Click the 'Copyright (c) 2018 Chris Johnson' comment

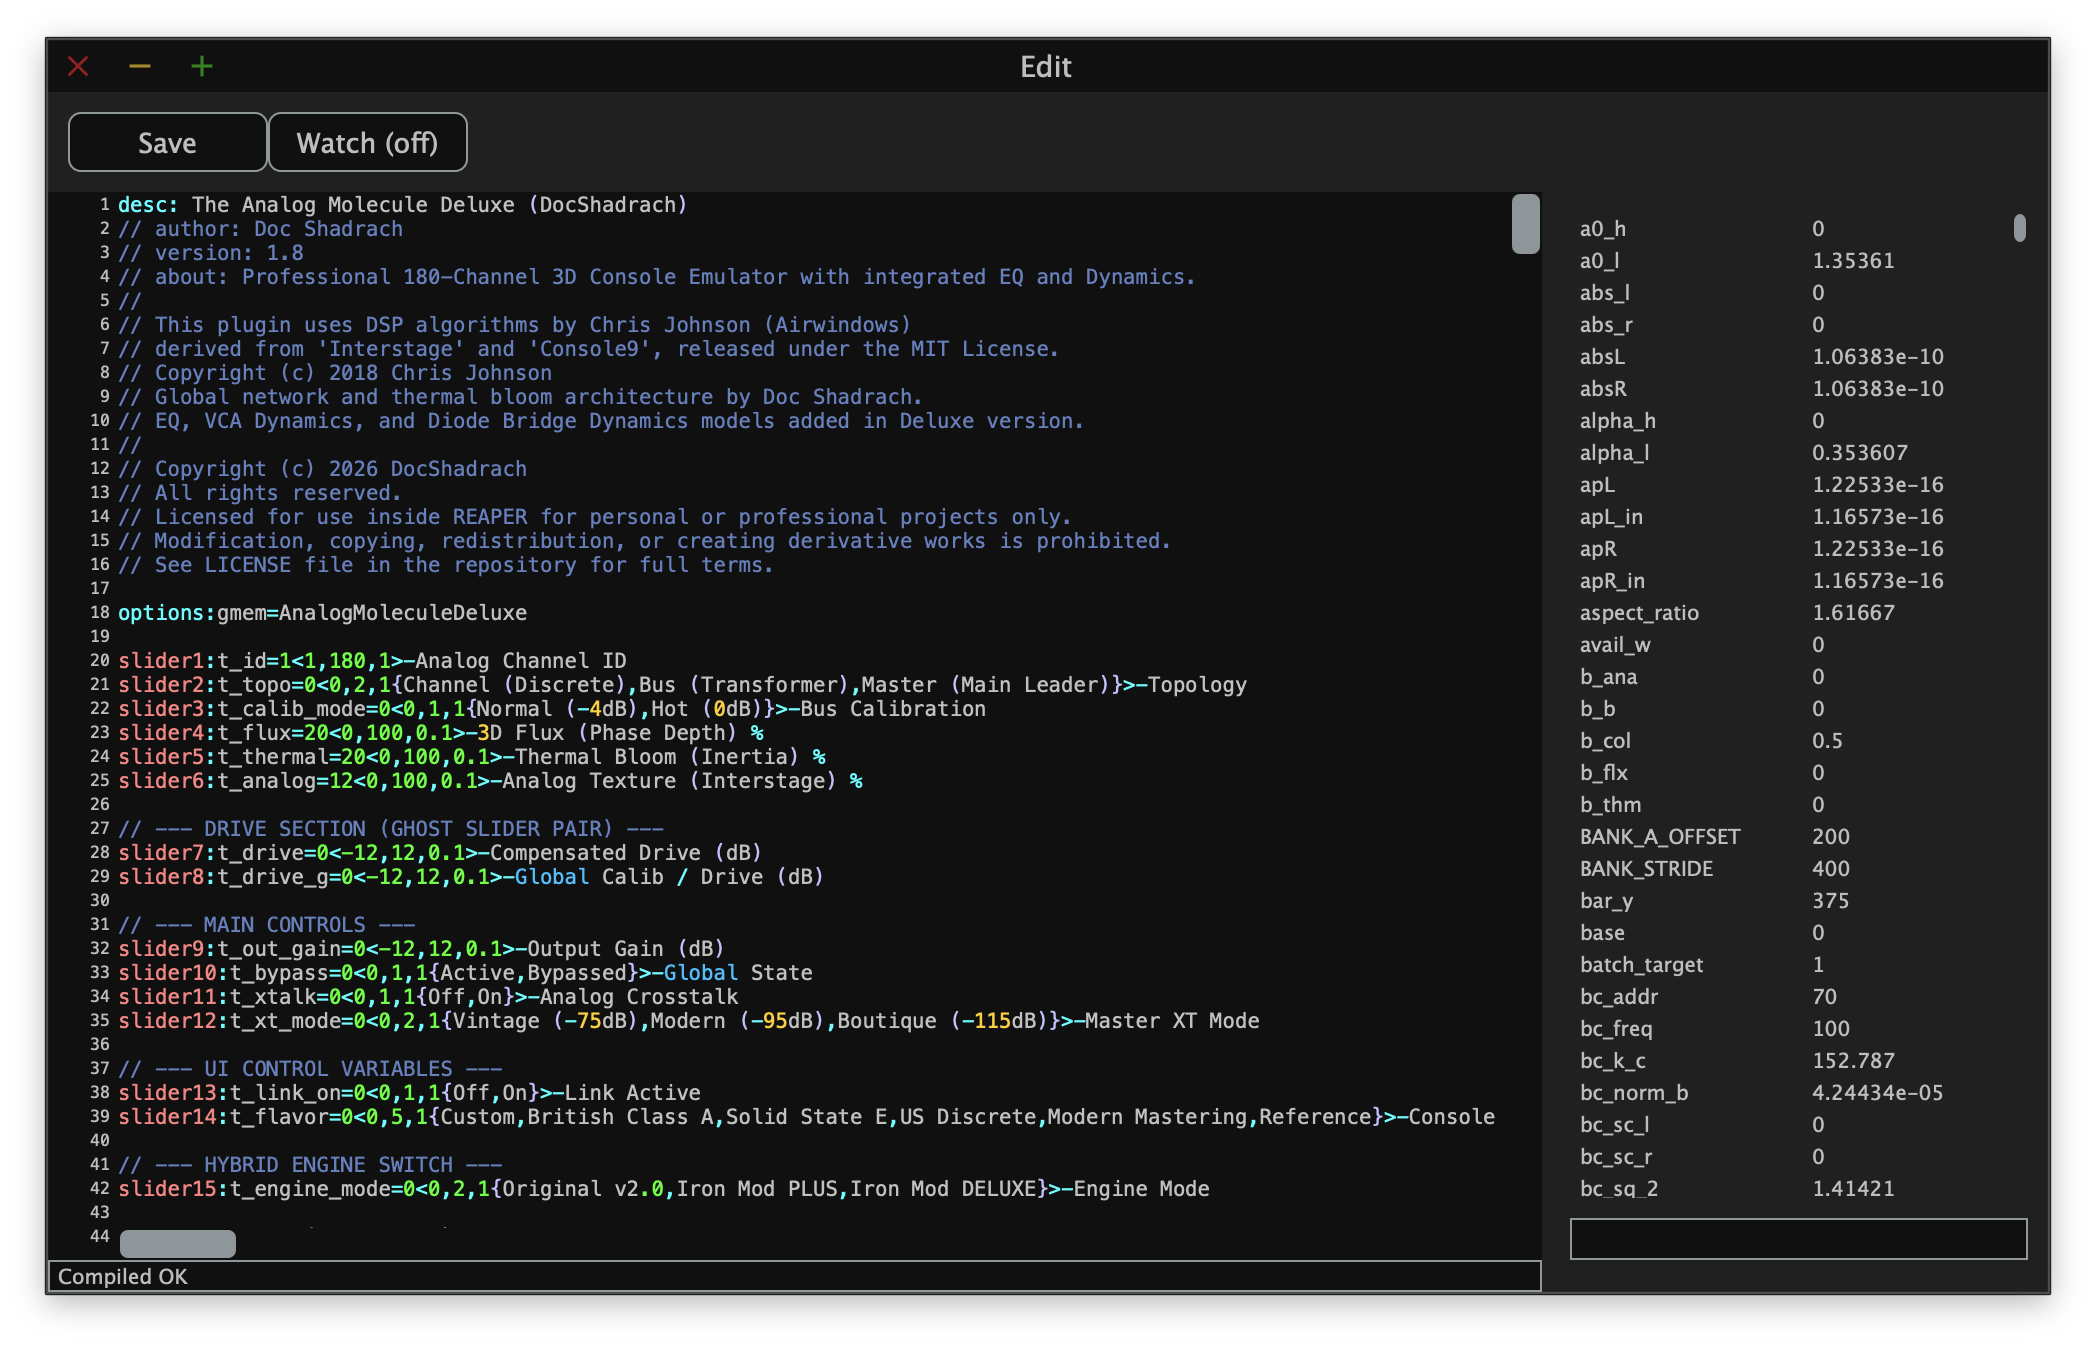click(335, 373)
